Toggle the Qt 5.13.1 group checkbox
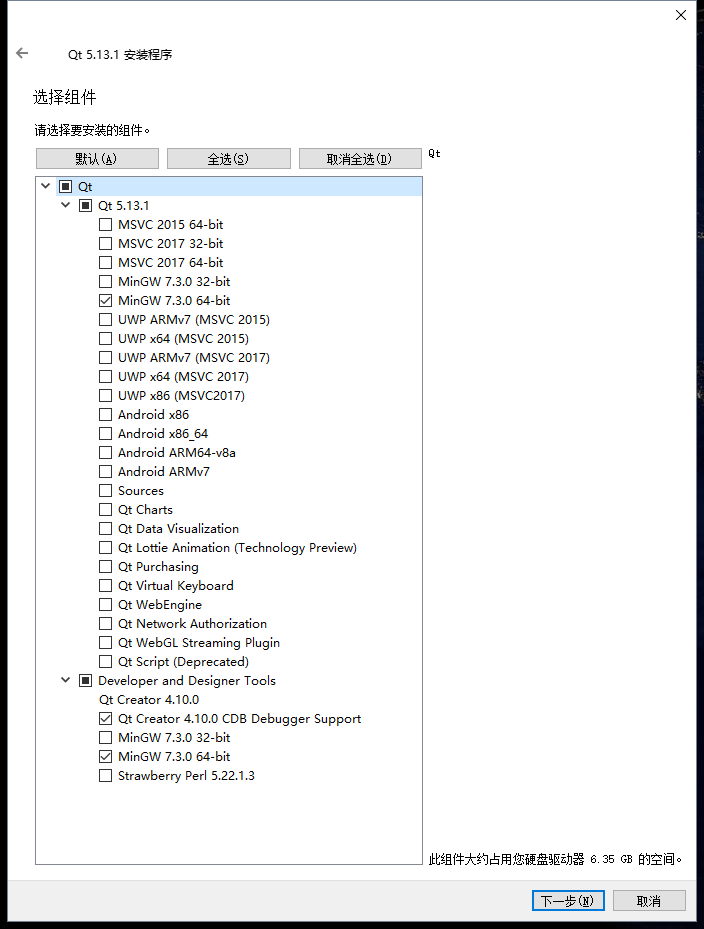 (86, 206)
